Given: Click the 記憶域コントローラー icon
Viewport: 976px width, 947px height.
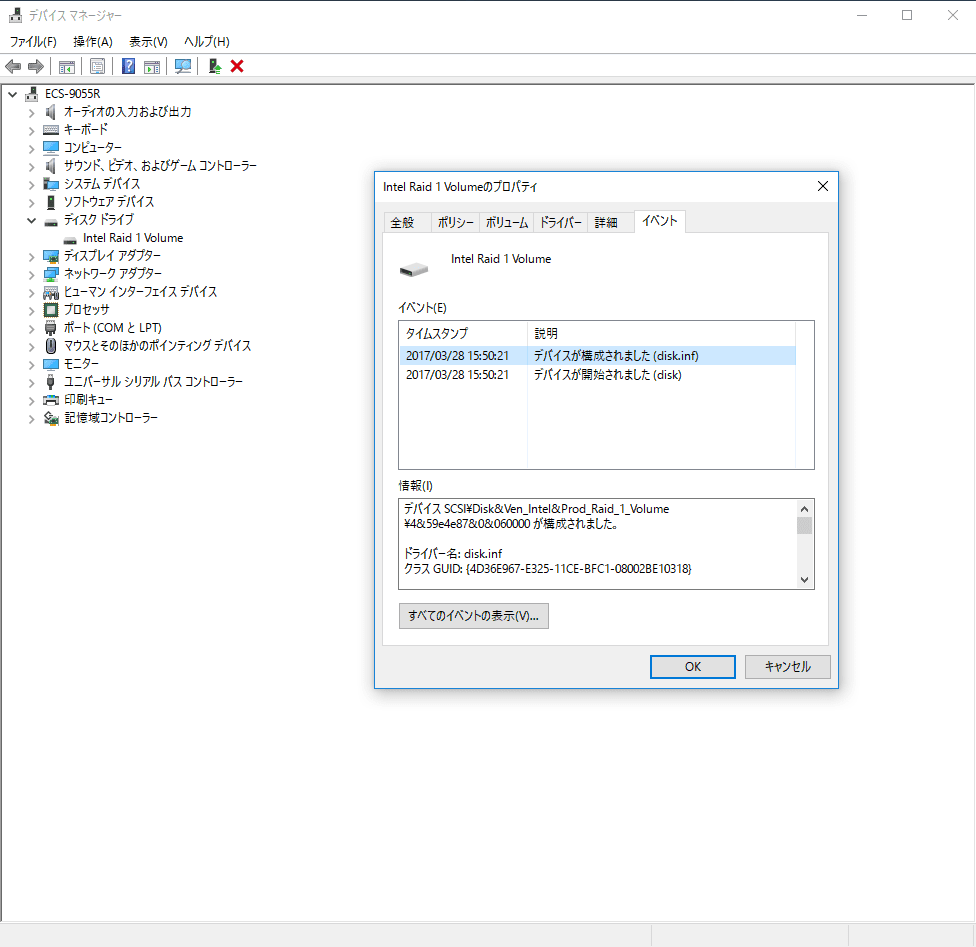Looking at the screenshot, I should pos(51,418).
